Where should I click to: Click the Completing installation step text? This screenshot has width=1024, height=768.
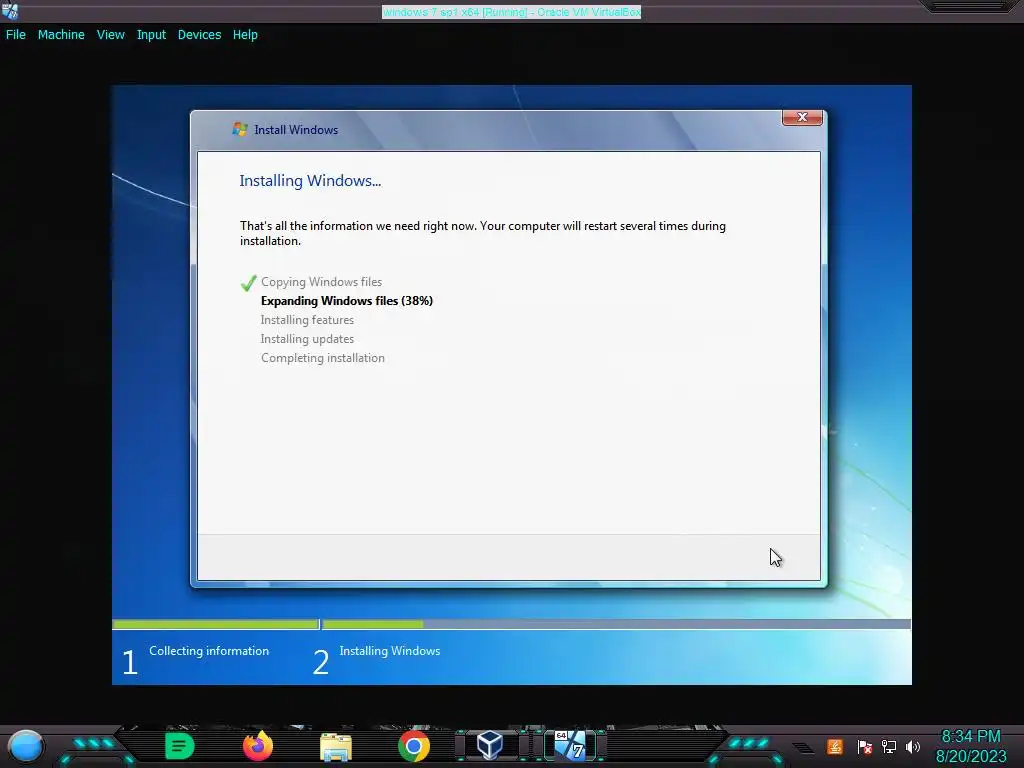(323, 358)
